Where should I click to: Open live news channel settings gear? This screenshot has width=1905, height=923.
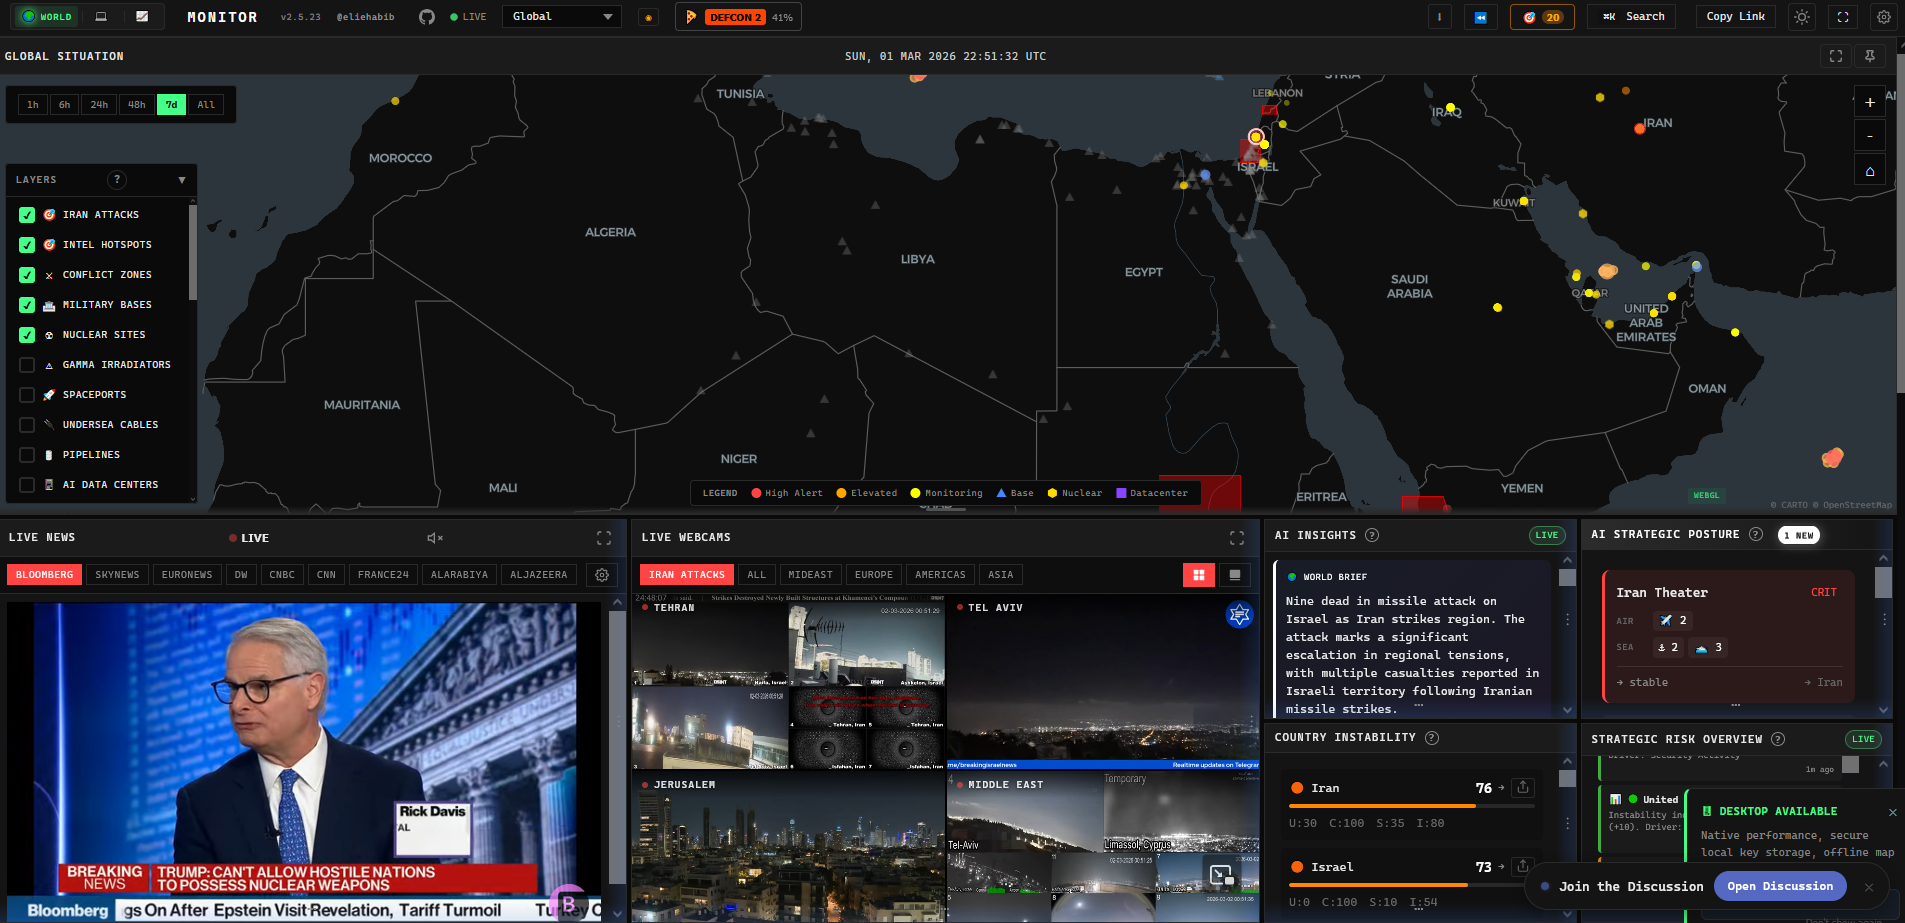tap(602, 575)
